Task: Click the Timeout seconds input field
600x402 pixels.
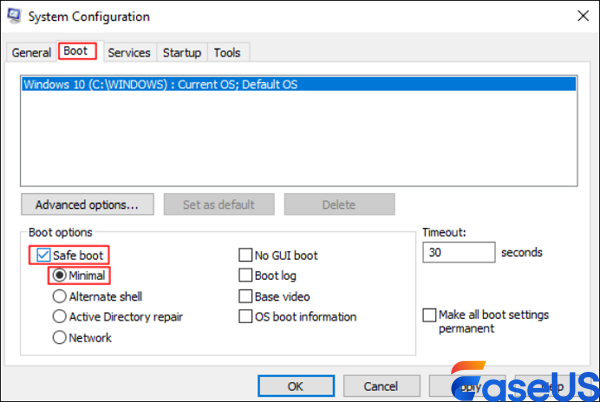Action: point(458,253)
